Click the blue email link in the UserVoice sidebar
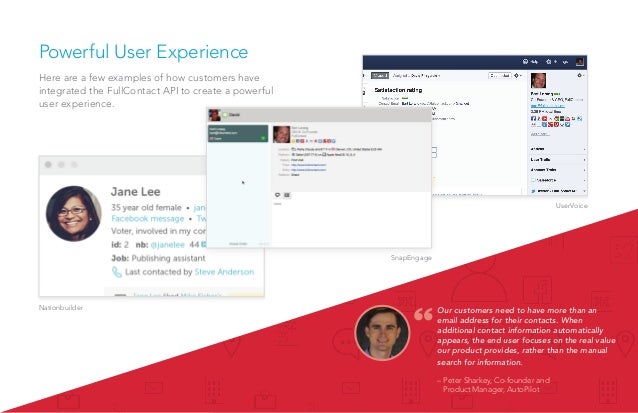 coord(548,106)
